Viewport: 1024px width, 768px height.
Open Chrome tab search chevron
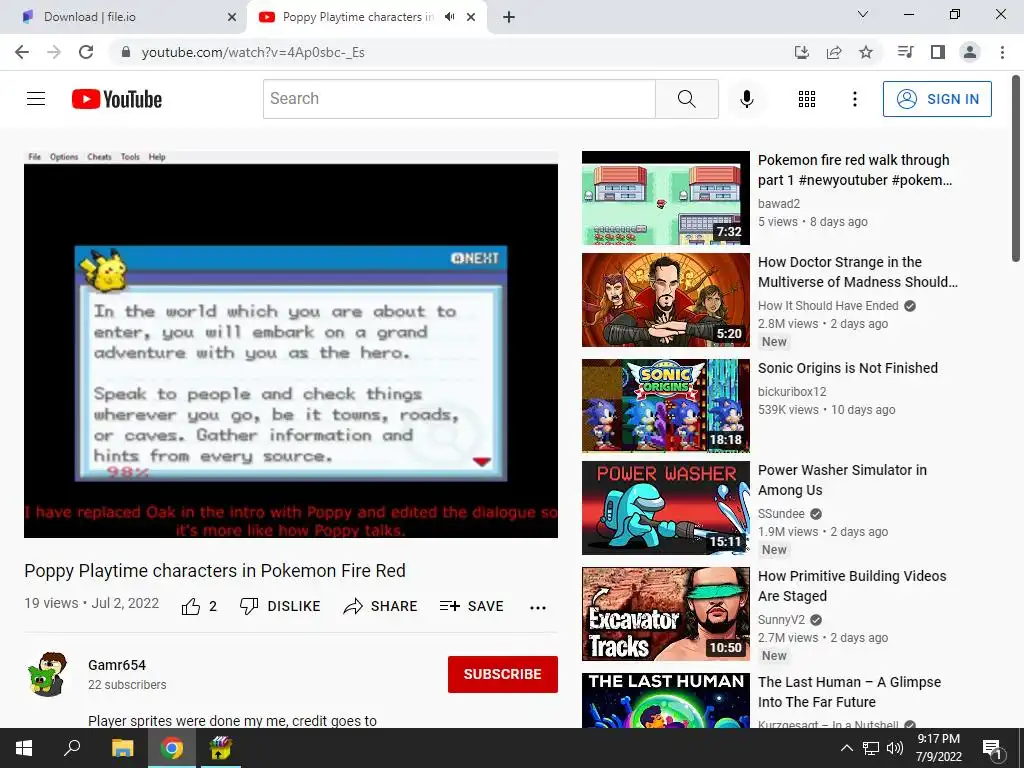[863, 14]
